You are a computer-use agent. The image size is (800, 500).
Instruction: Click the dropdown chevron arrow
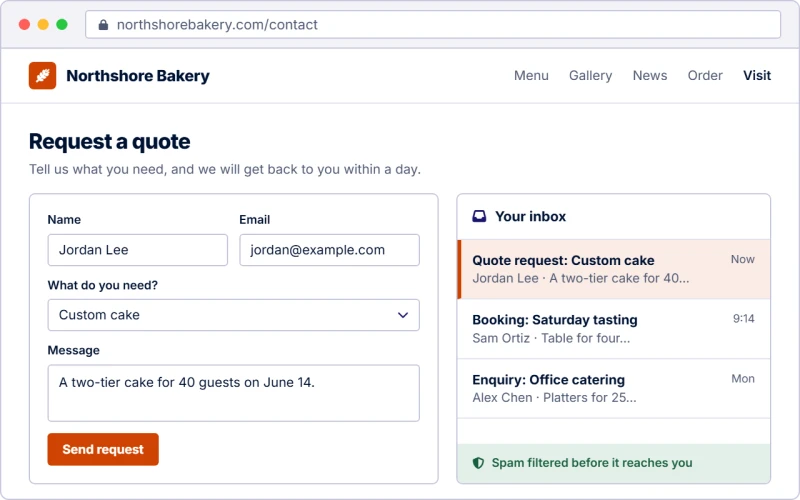pyautogui.click(x=403, y=315)
